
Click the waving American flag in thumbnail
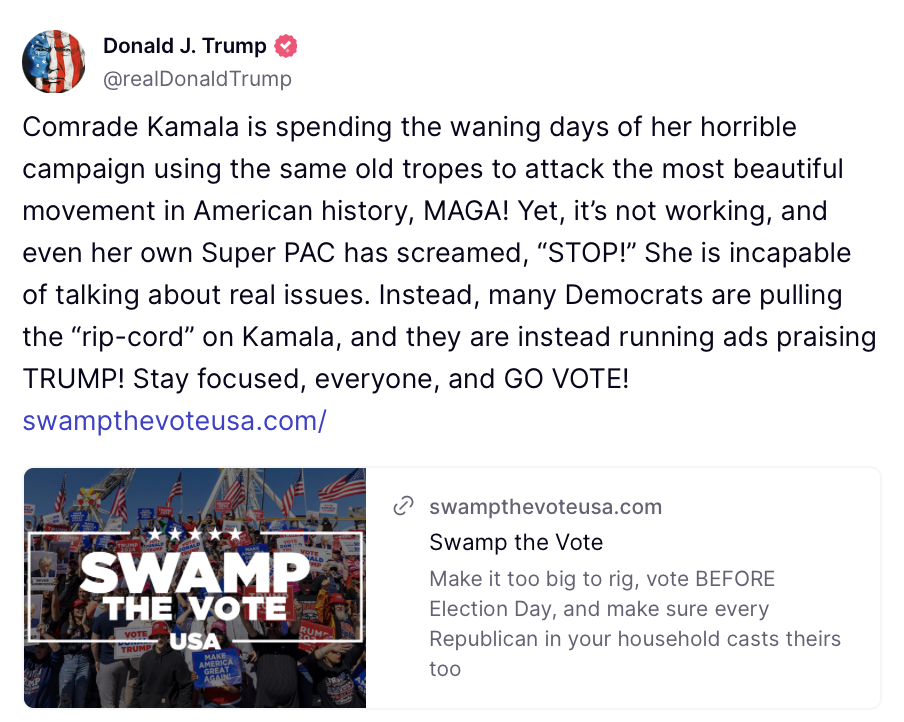341,483
